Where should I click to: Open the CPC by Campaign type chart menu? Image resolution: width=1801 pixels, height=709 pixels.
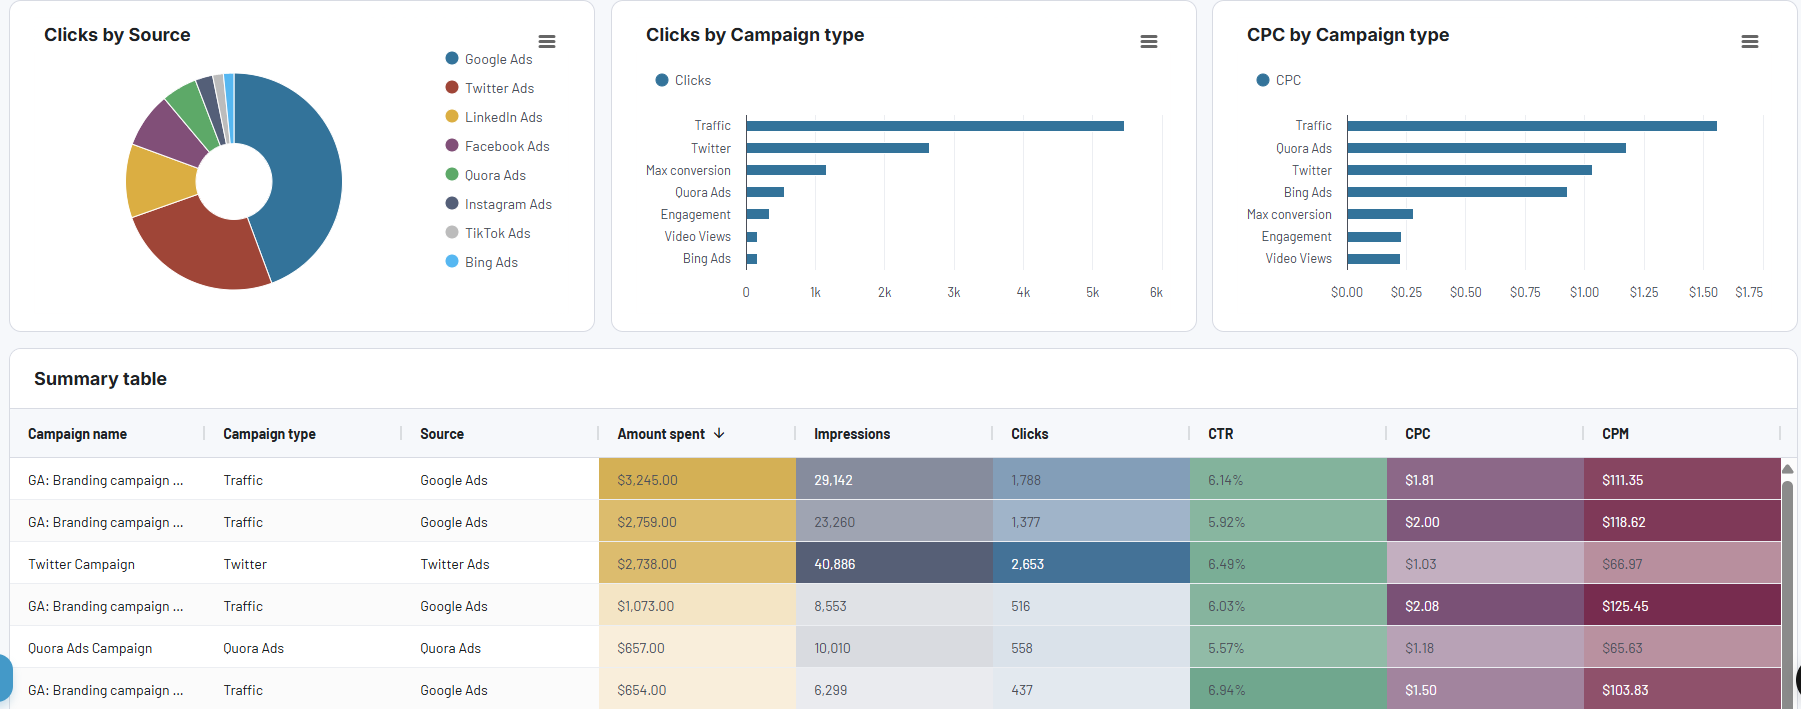point(1750,42)
